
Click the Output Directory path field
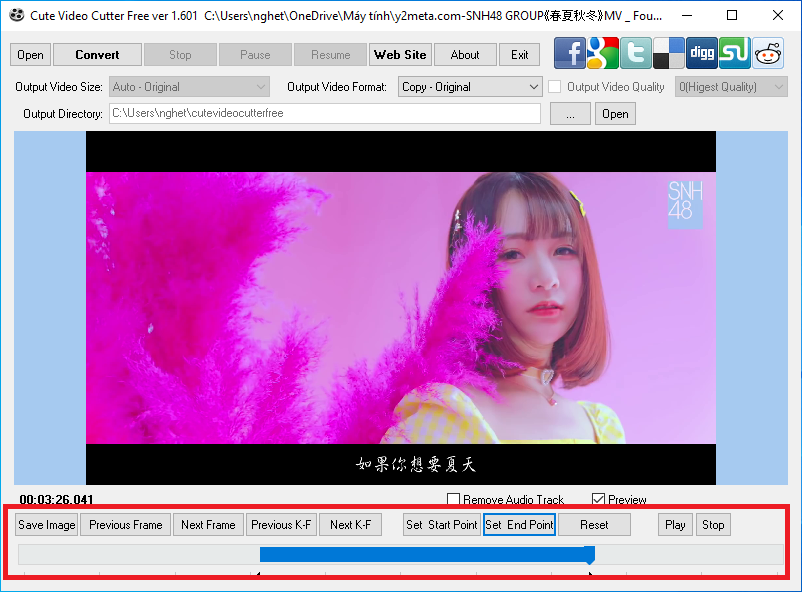coord(324,113)
